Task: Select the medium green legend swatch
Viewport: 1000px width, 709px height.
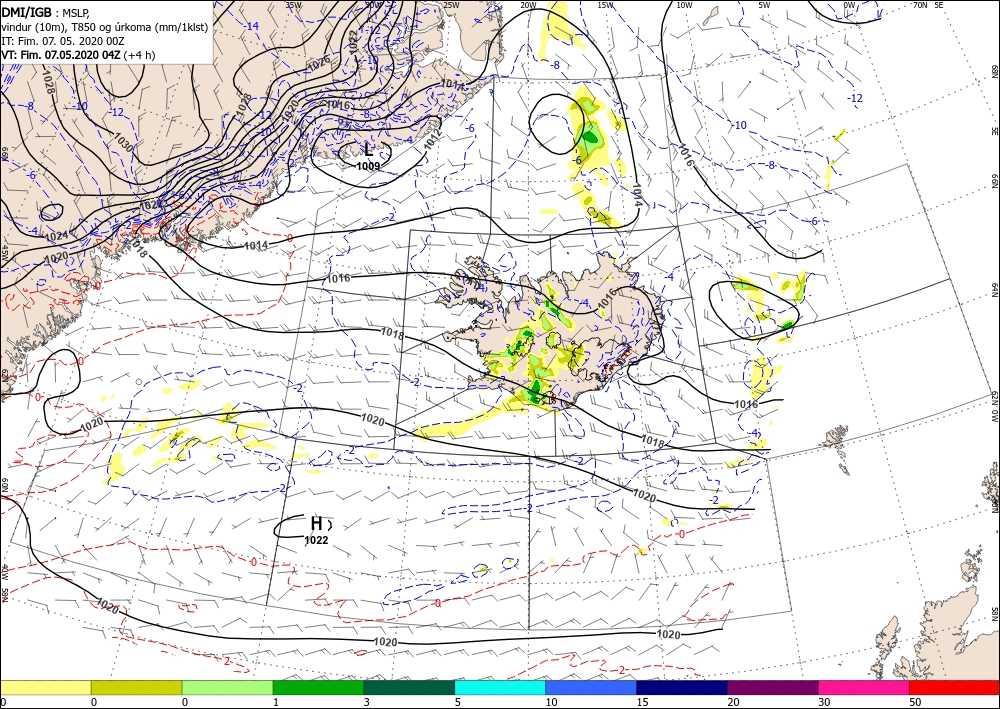Action: [318, 687]
